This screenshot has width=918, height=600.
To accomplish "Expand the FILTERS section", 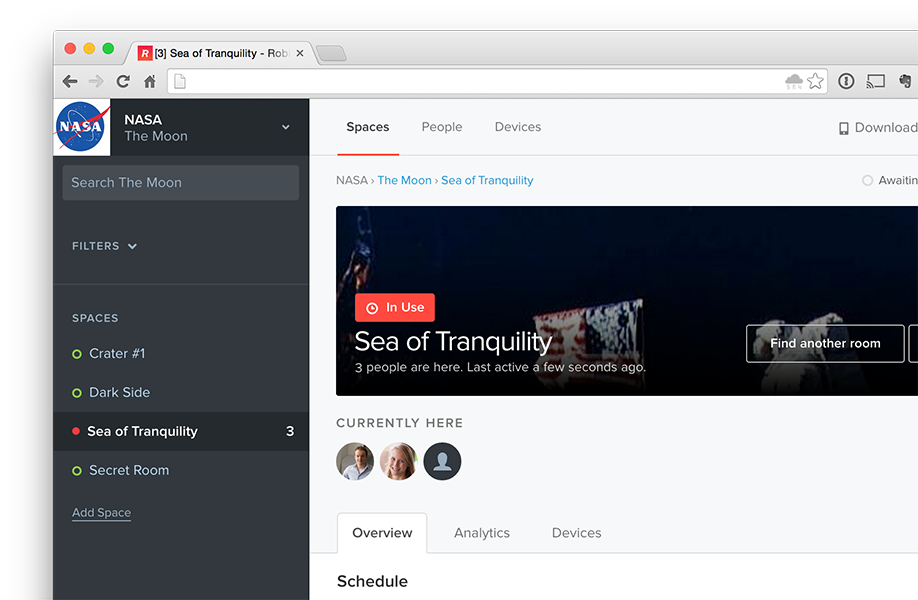I will (x=104, y=246).
